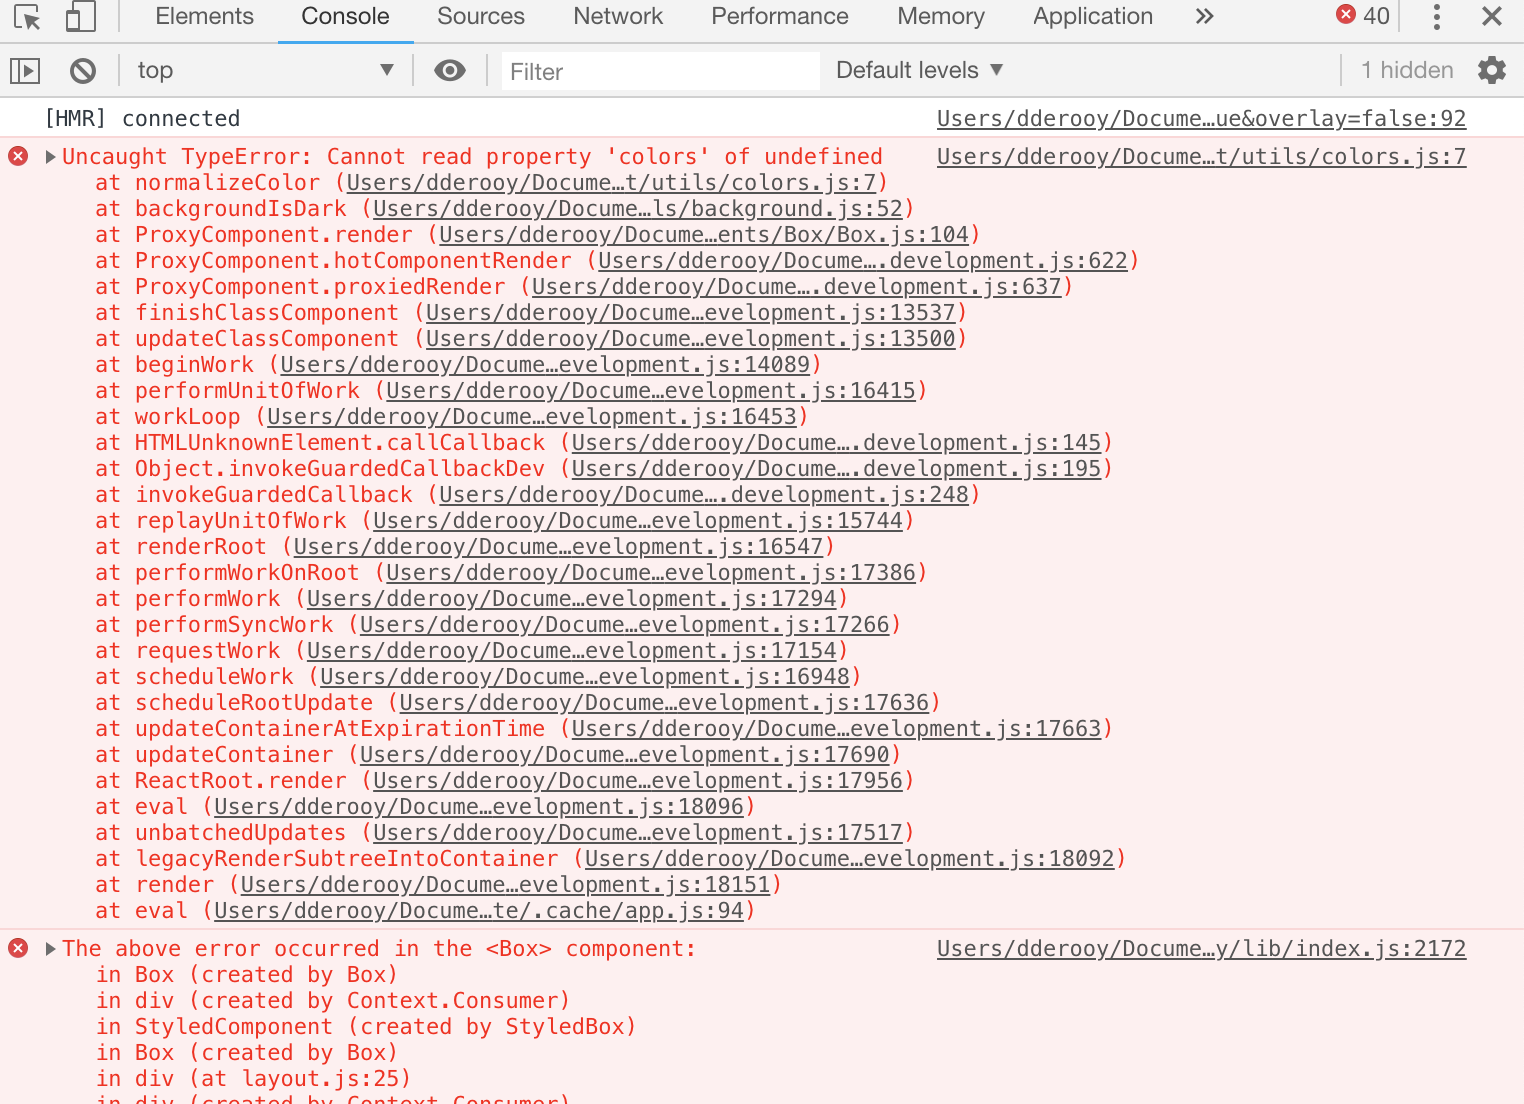1524x1104 pixels.
Task: Open scheduleWork js:16948 link
Action: tap(585, 676)
